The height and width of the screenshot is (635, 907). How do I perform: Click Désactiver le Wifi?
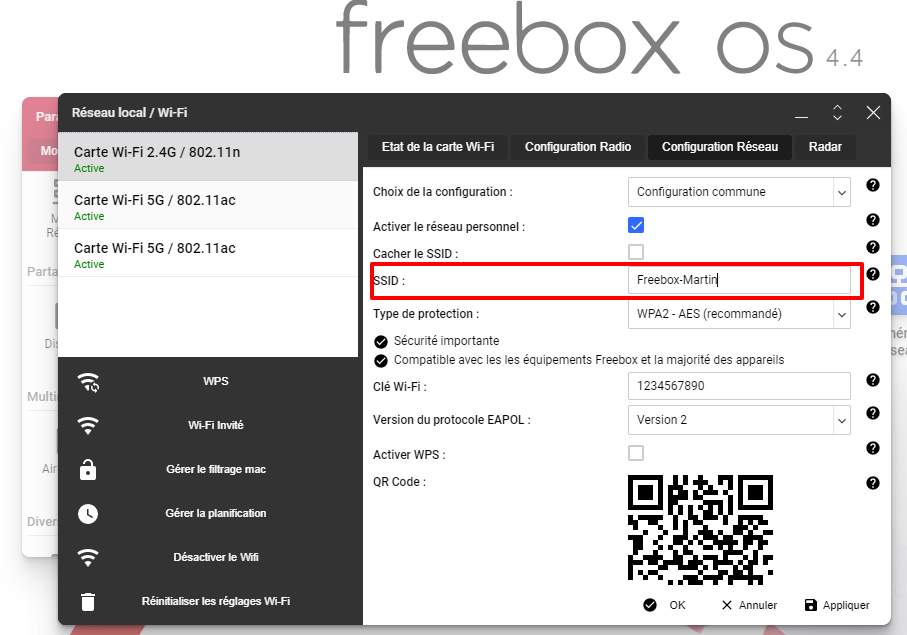point(216,557)
